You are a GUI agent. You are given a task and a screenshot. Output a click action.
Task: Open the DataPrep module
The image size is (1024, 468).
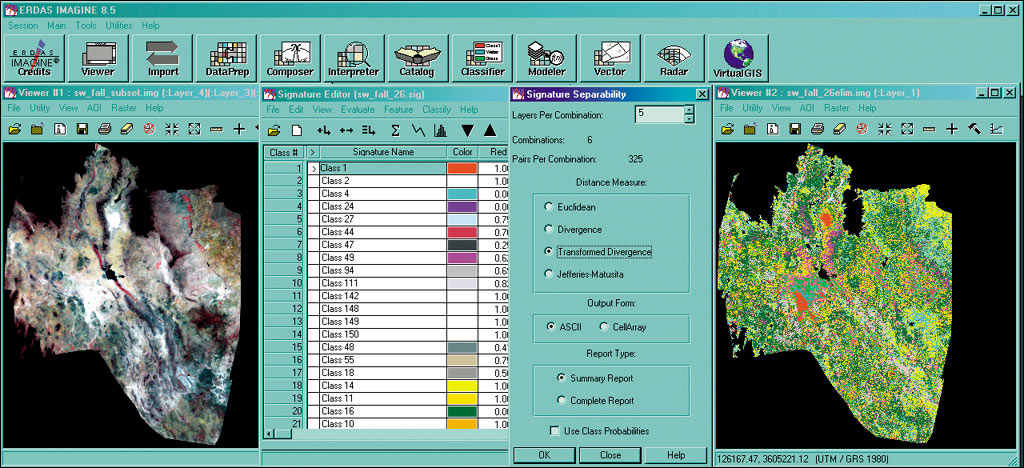pos(225,58)
